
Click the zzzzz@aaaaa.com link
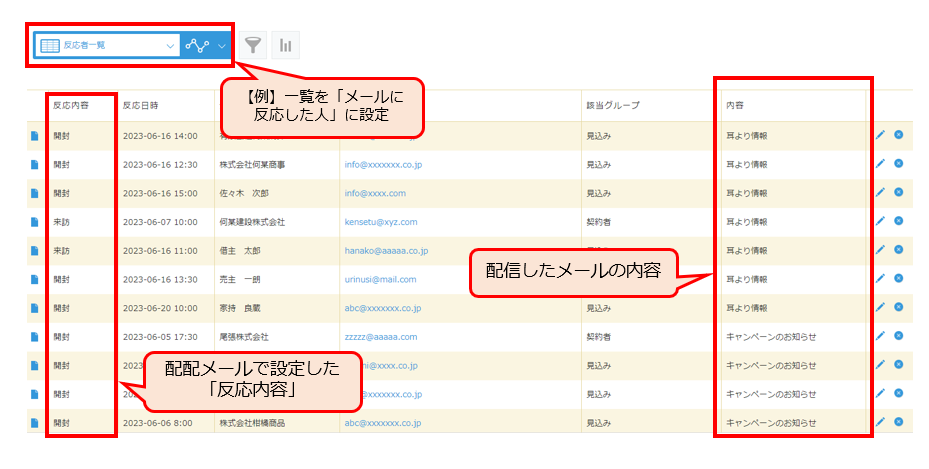tap(381, 337)
